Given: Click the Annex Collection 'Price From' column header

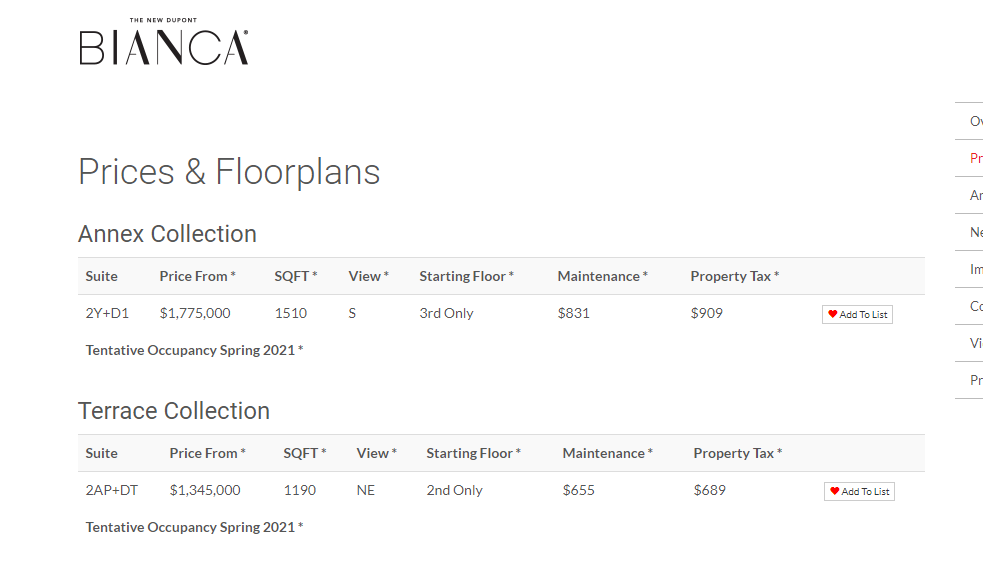Looking at the screenshot, I should tap(197, 276).
